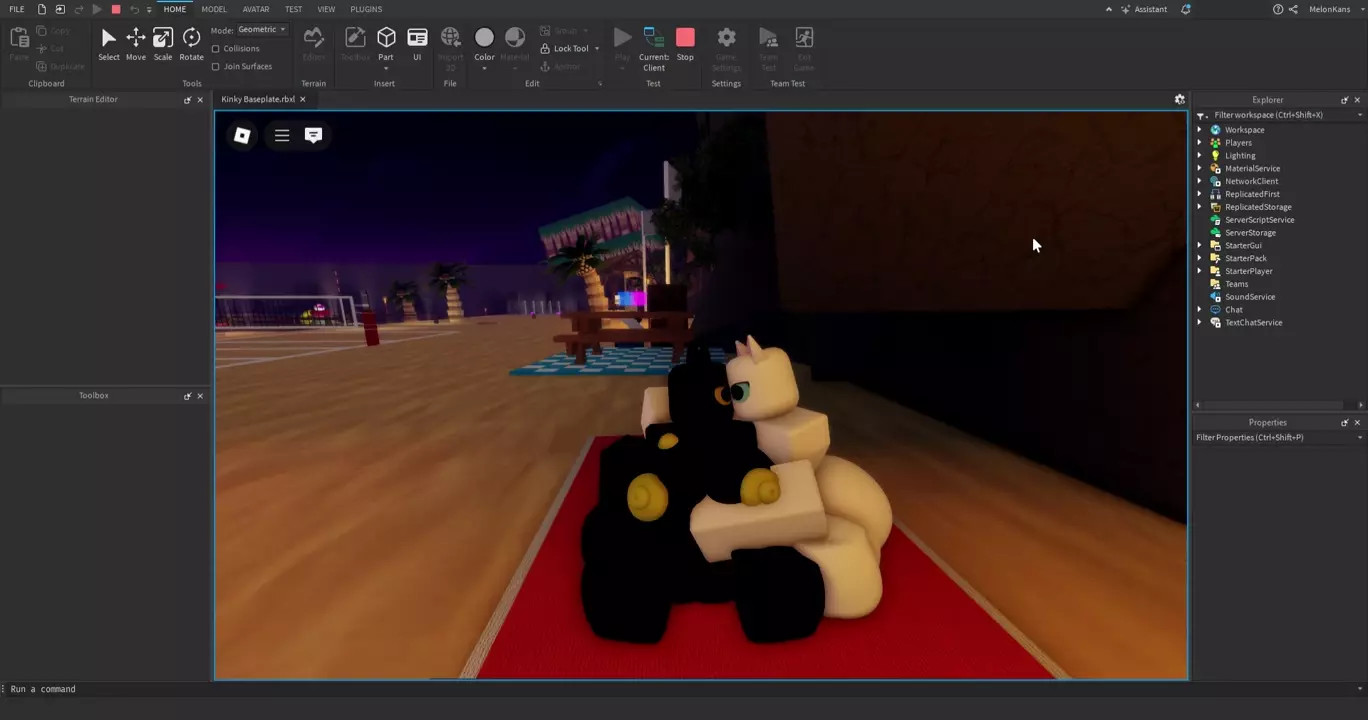Open the Lock Tool dropdown
1368x720 pixels.
pyautogui.click(x=596, y=48)
